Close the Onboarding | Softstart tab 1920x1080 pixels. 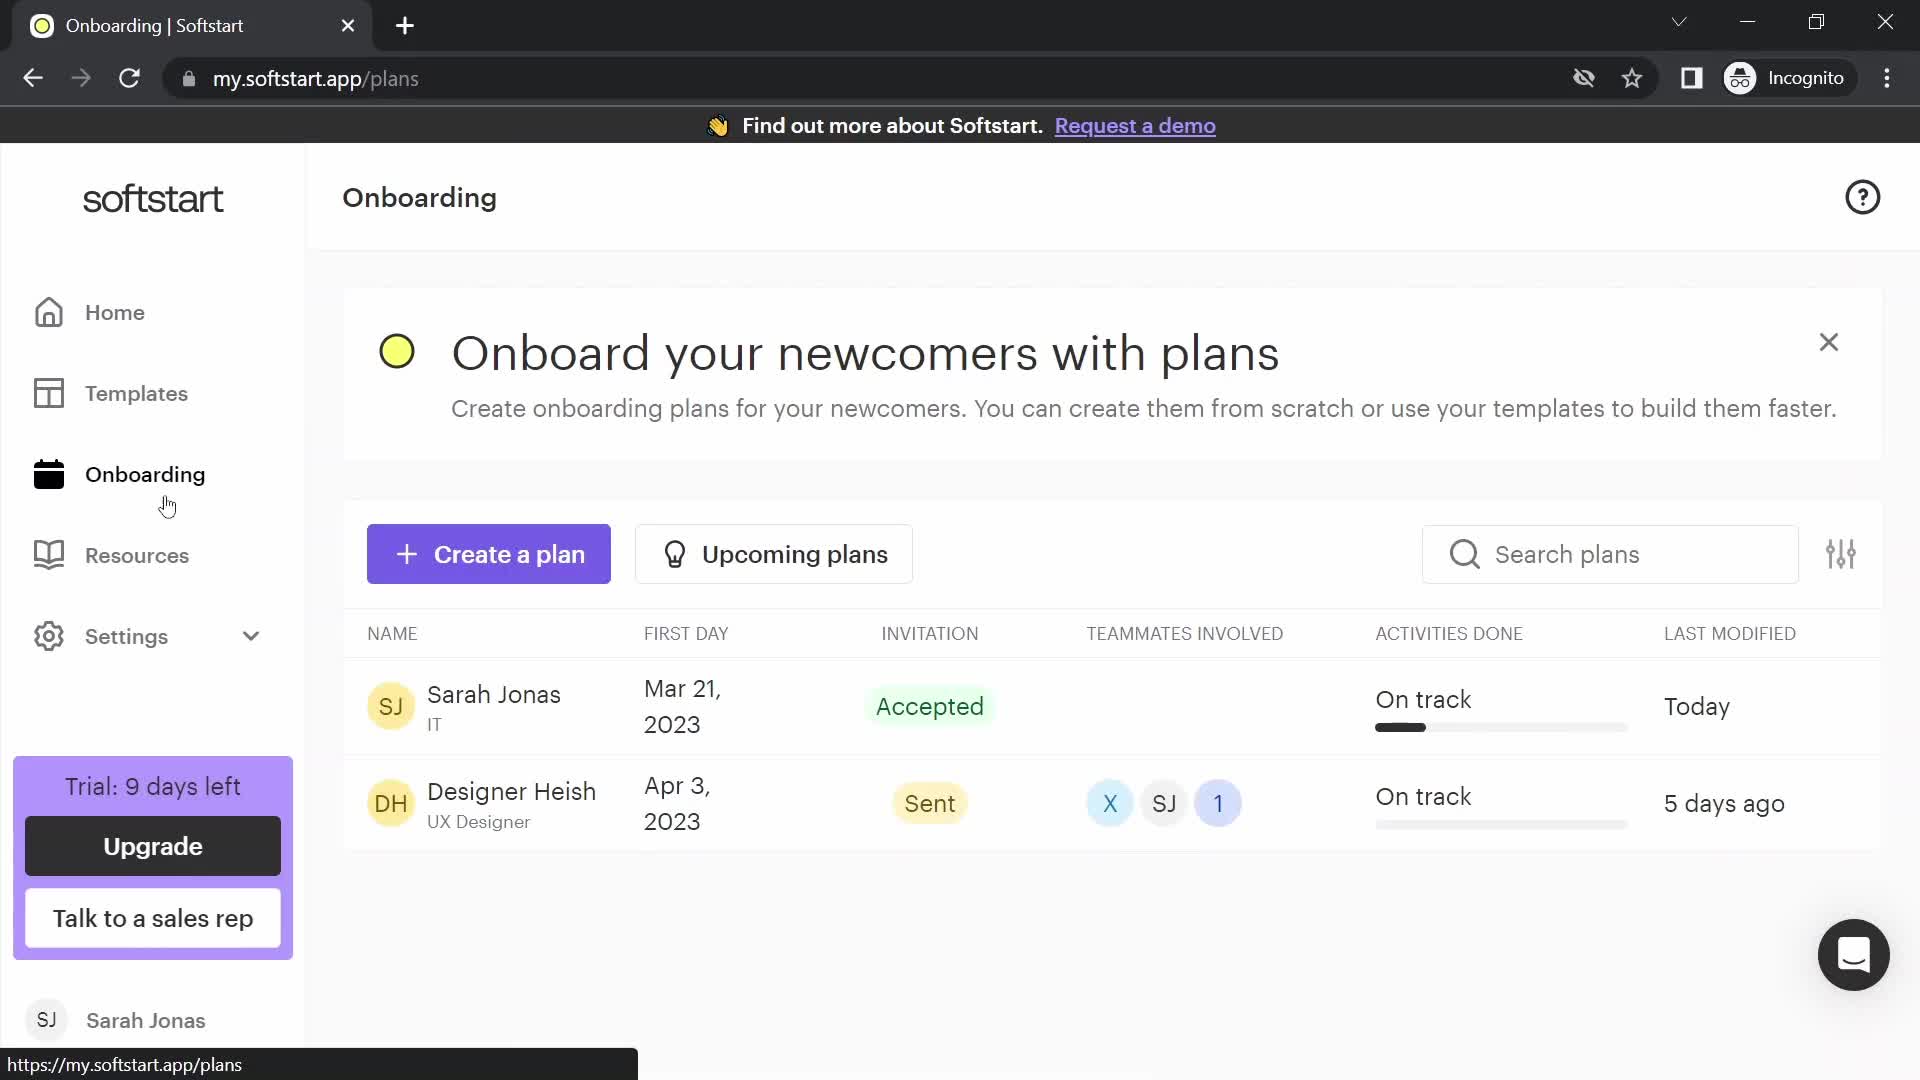[348, 26]
